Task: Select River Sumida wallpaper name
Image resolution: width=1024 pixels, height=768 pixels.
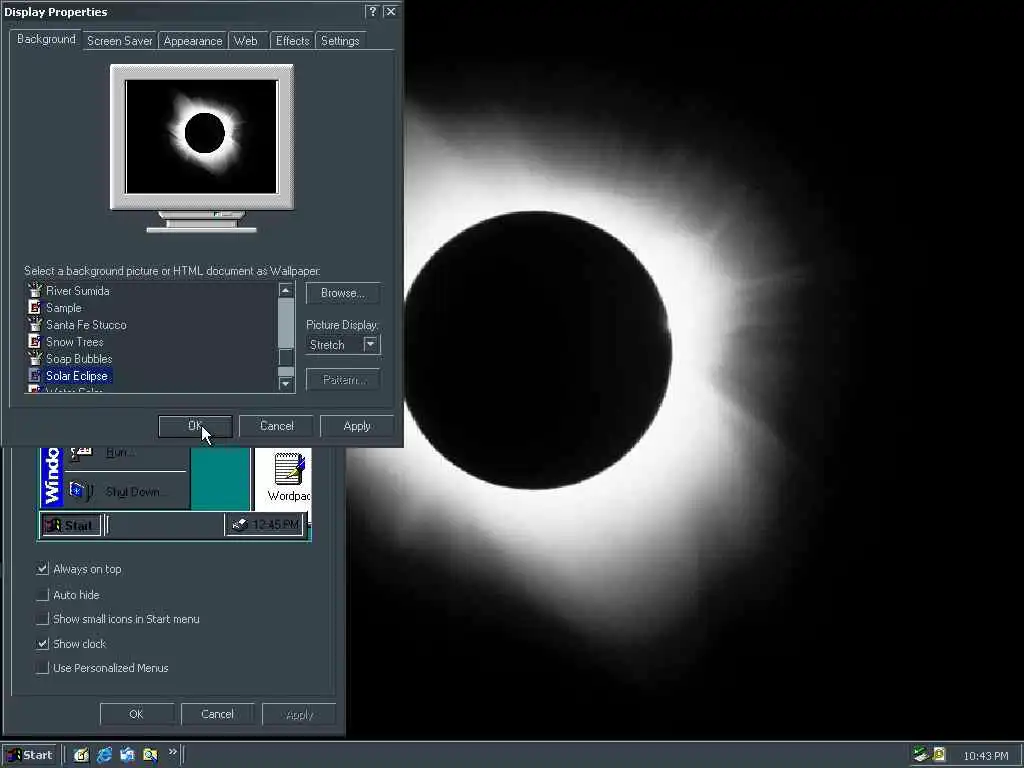Action: click(78, 291)
